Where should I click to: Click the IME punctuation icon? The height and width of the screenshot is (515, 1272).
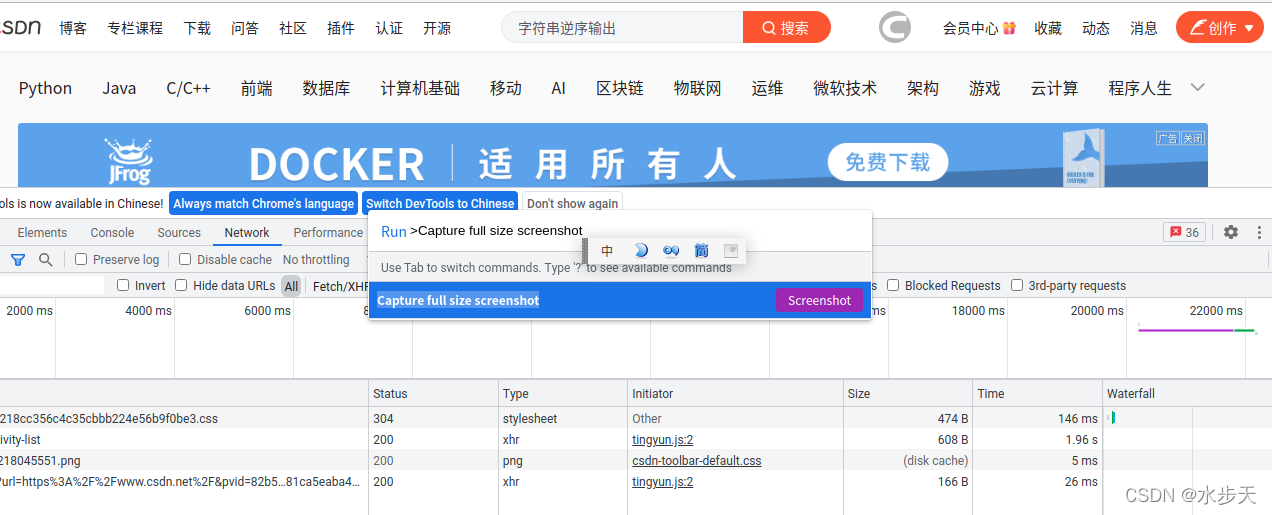(x=671, y=250)
